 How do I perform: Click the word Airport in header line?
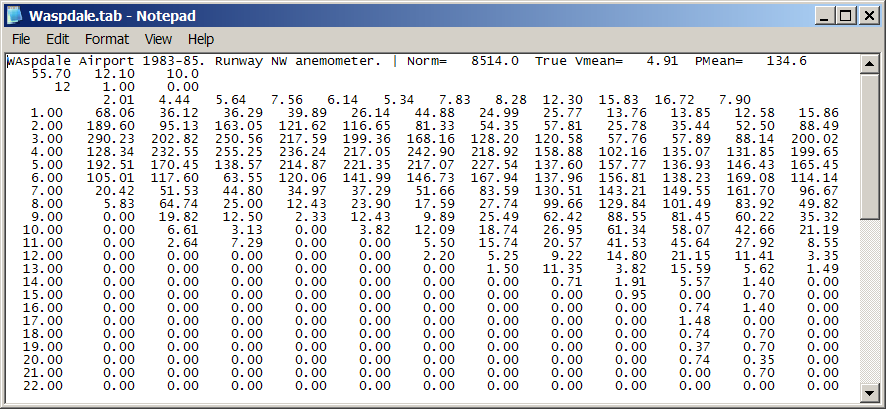[x=107, y=61]
